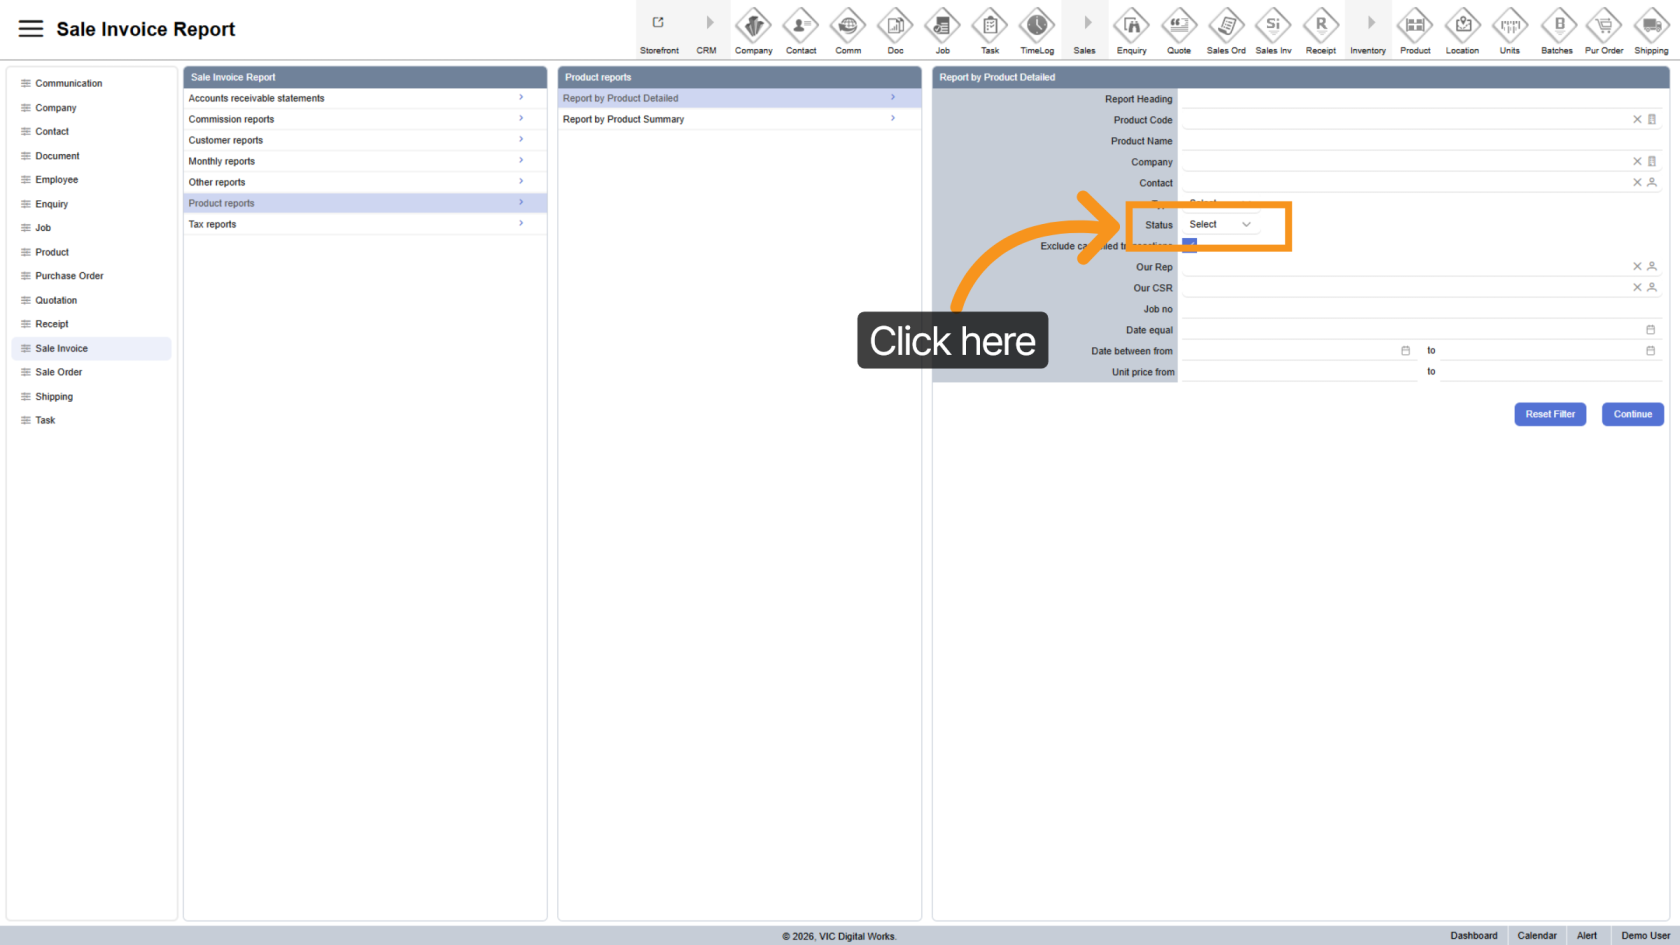Clear the Product Code field with X
The height and width of the screenshot is (945, 1680).
[x=1637, y=120]
